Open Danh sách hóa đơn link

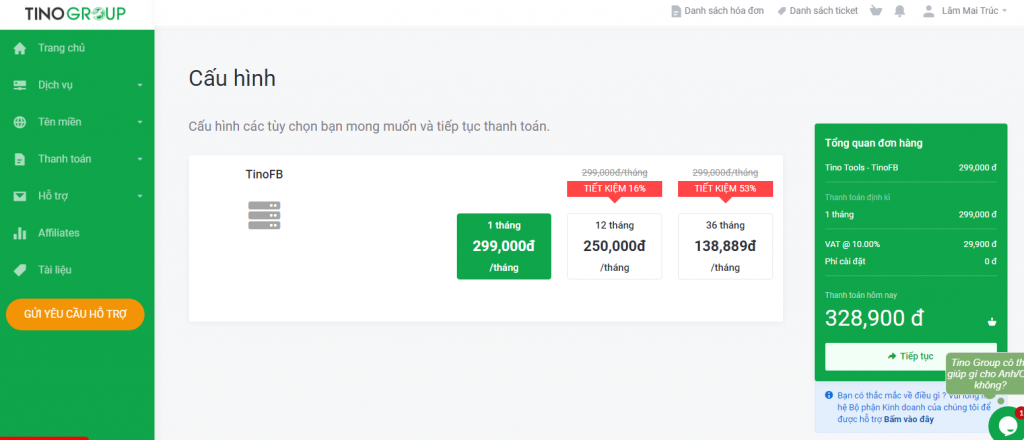click(x=717, y=10)
